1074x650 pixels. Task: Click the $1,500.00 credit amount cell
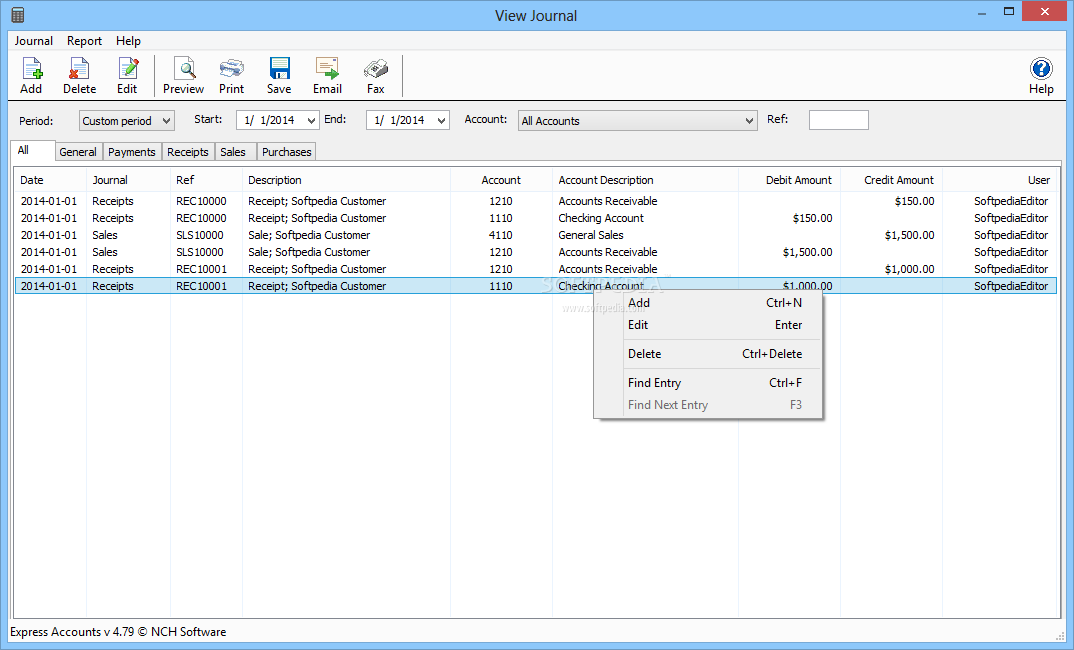pos(909,235)
